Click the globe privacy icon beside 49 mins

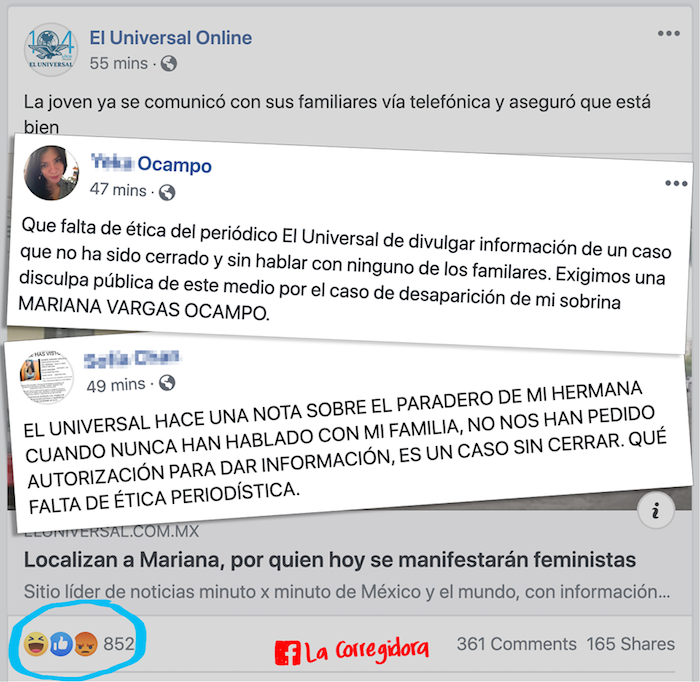point(167,383)
